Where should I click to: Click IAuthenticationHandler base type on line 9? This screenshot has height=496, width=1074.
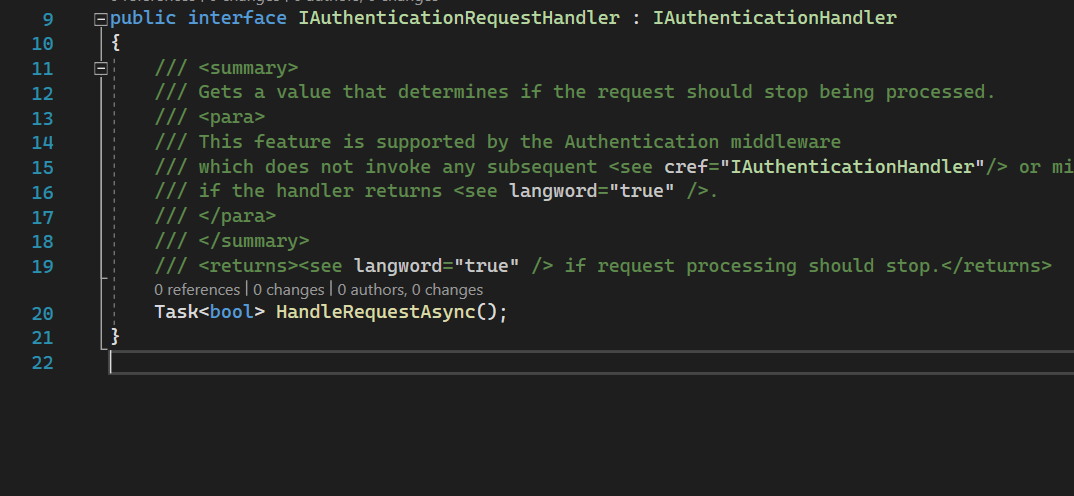pos(775,18)
